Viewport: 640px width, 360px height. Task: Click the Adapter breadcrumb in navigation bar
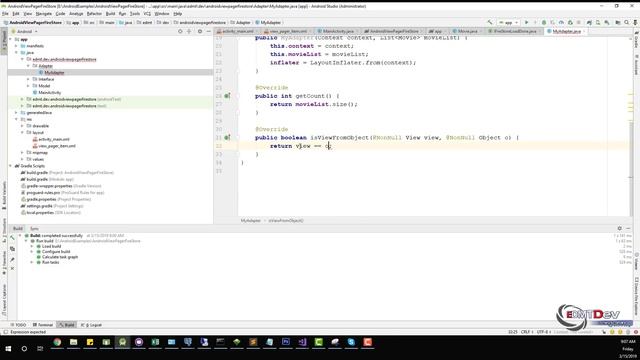240,22
